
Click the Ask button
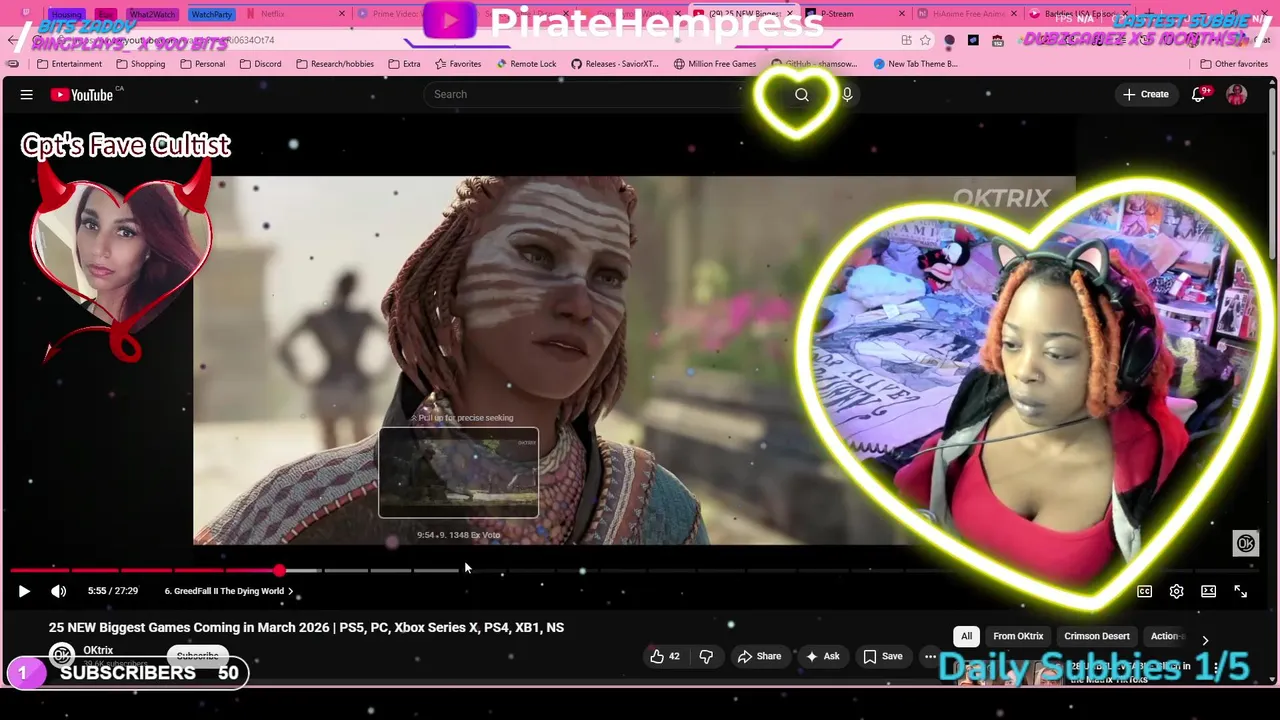[822, 656]
